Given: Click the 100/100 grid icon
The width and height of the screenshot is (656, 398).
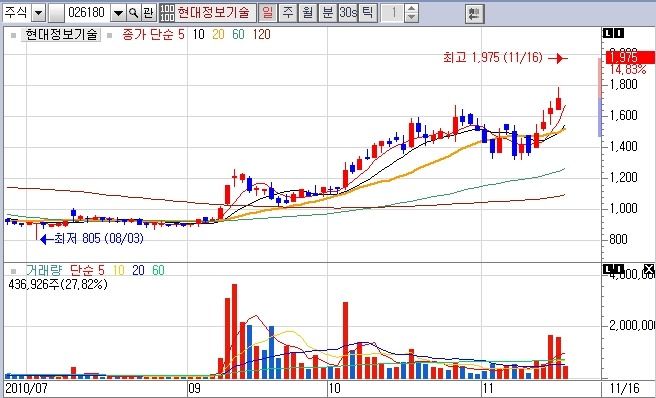Looking at the screenshot, I should [x=167, y=13].
